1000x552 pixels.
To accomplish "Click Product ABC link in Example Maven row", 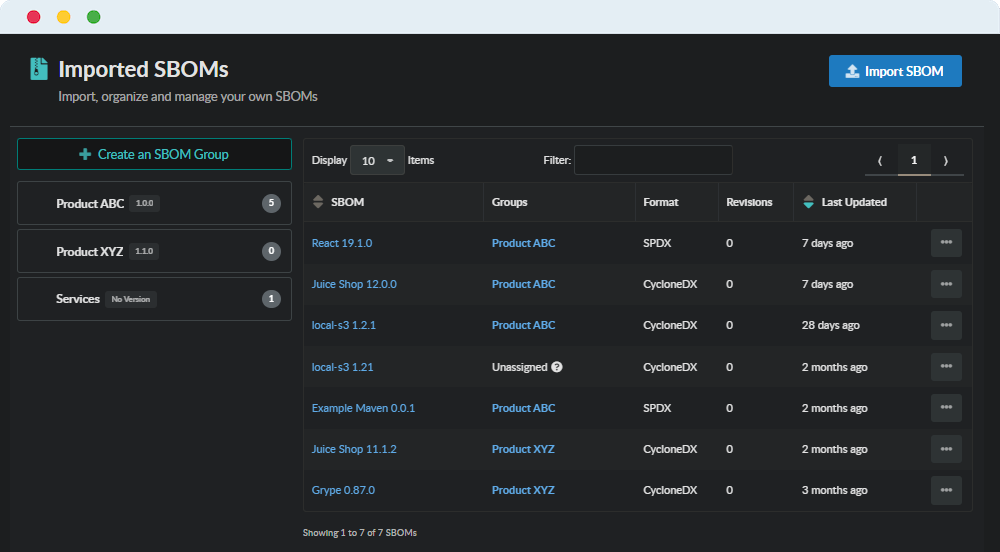I will tap(524, 408).
